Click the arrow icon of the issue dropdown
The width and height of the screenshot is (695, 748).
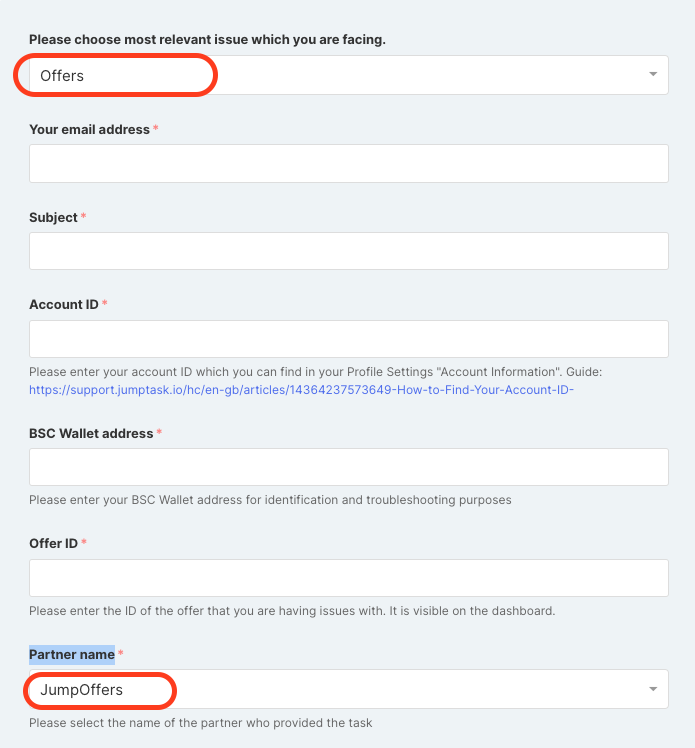(653, 74)
